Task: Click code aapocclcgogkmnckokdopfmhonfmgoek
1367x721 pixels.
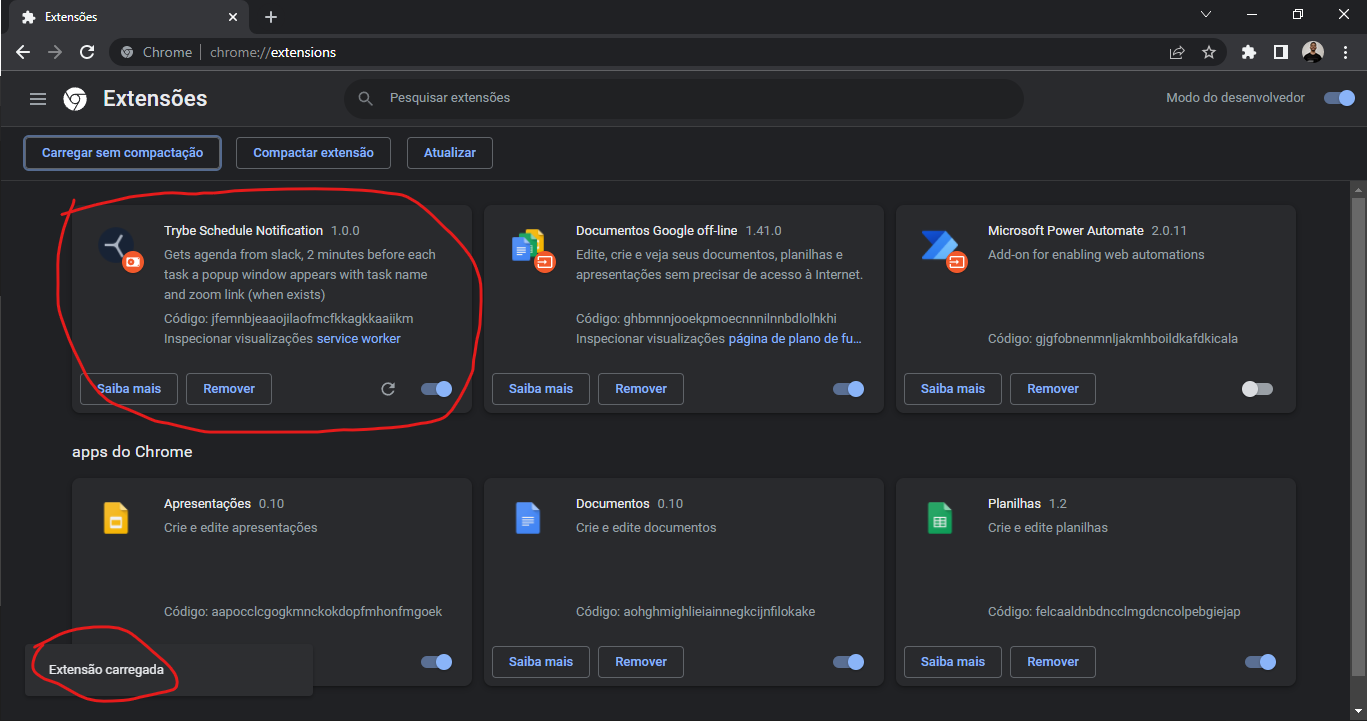Action: [327, 612]
